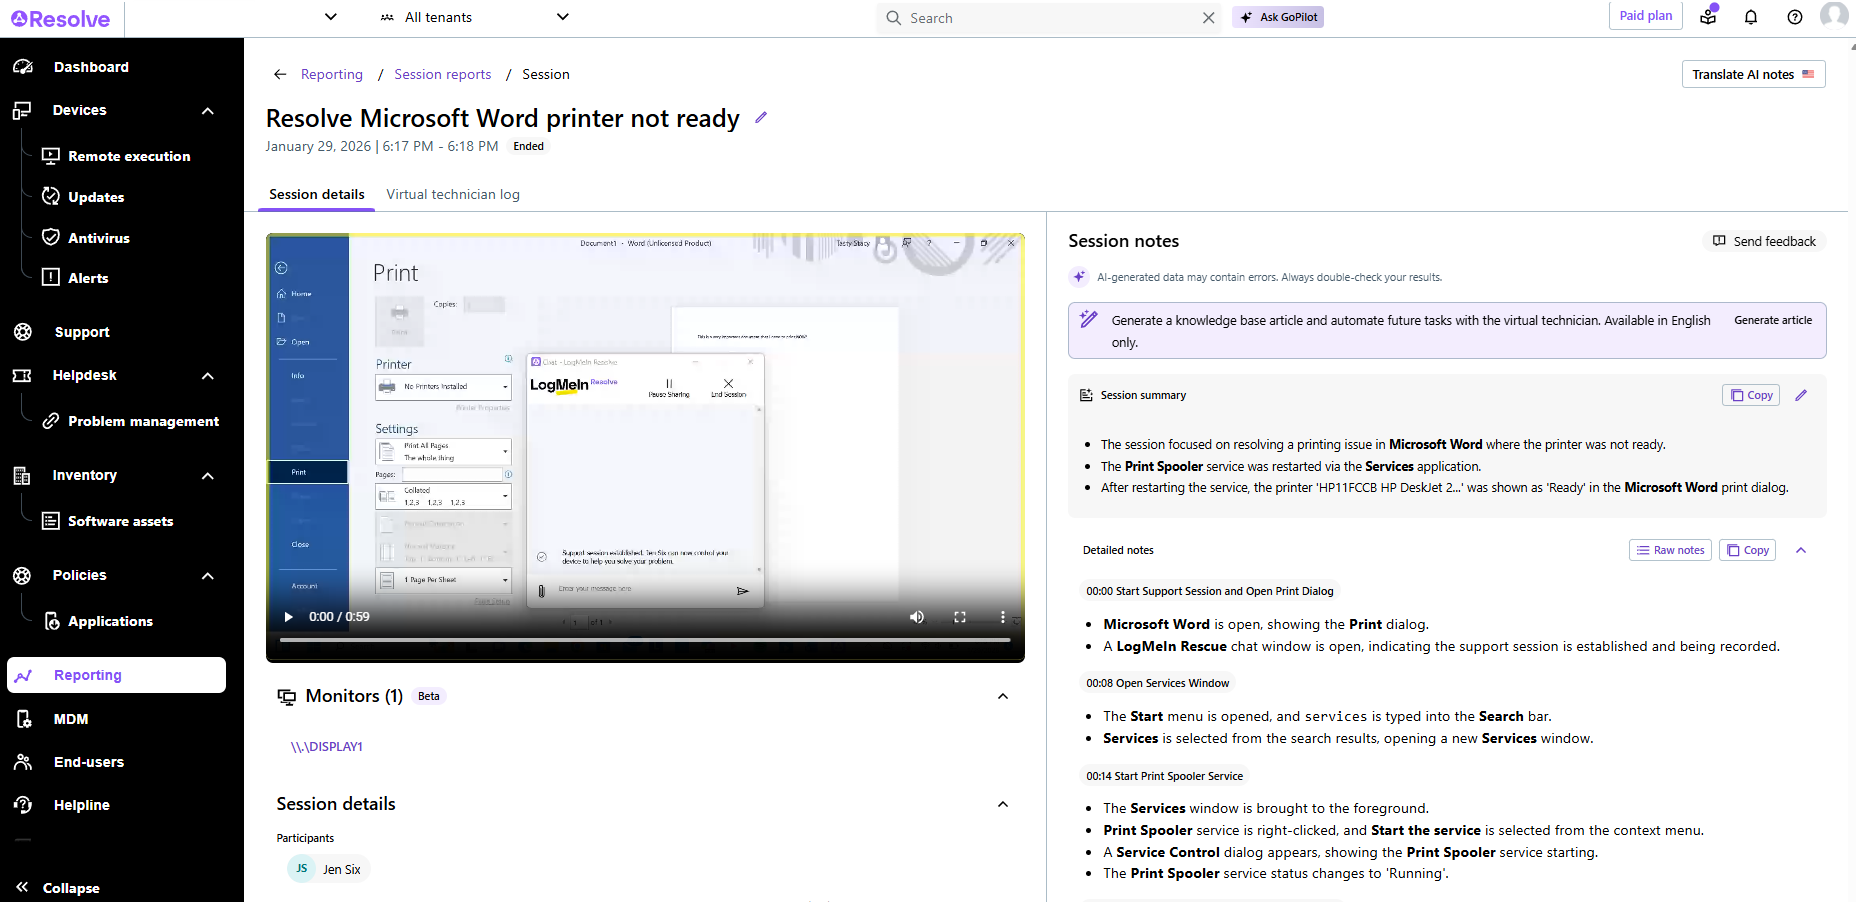Play the session recording video

pyautogui.click(x=289, y=617)
